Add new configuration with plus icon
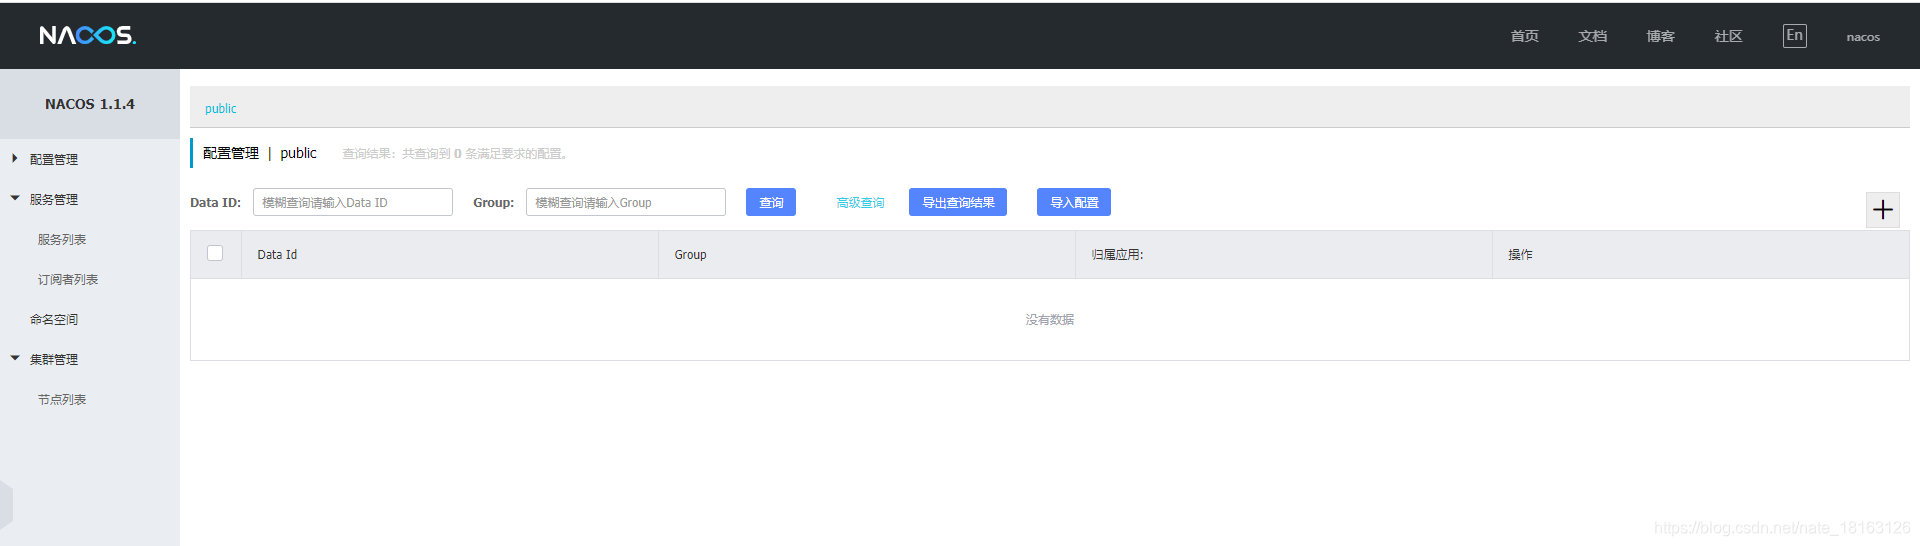This screenshot has width=1920, height=546. click(x=1883, y=210)
